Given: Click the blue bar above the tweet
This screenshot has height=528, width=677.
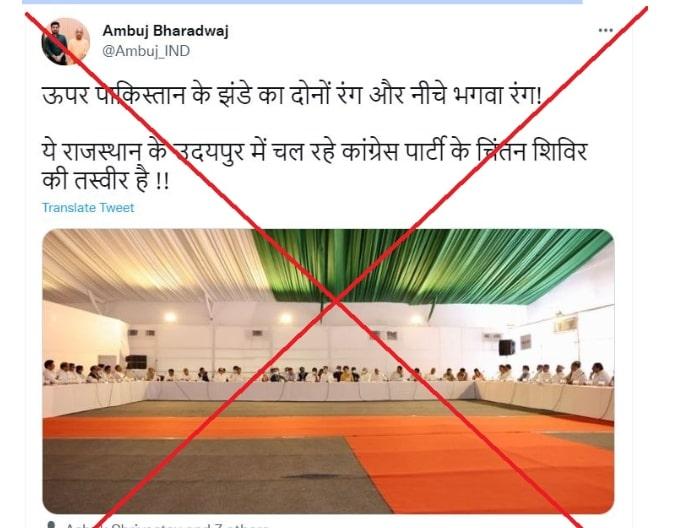Looking at the screenshot, I should tap(302, 2).
